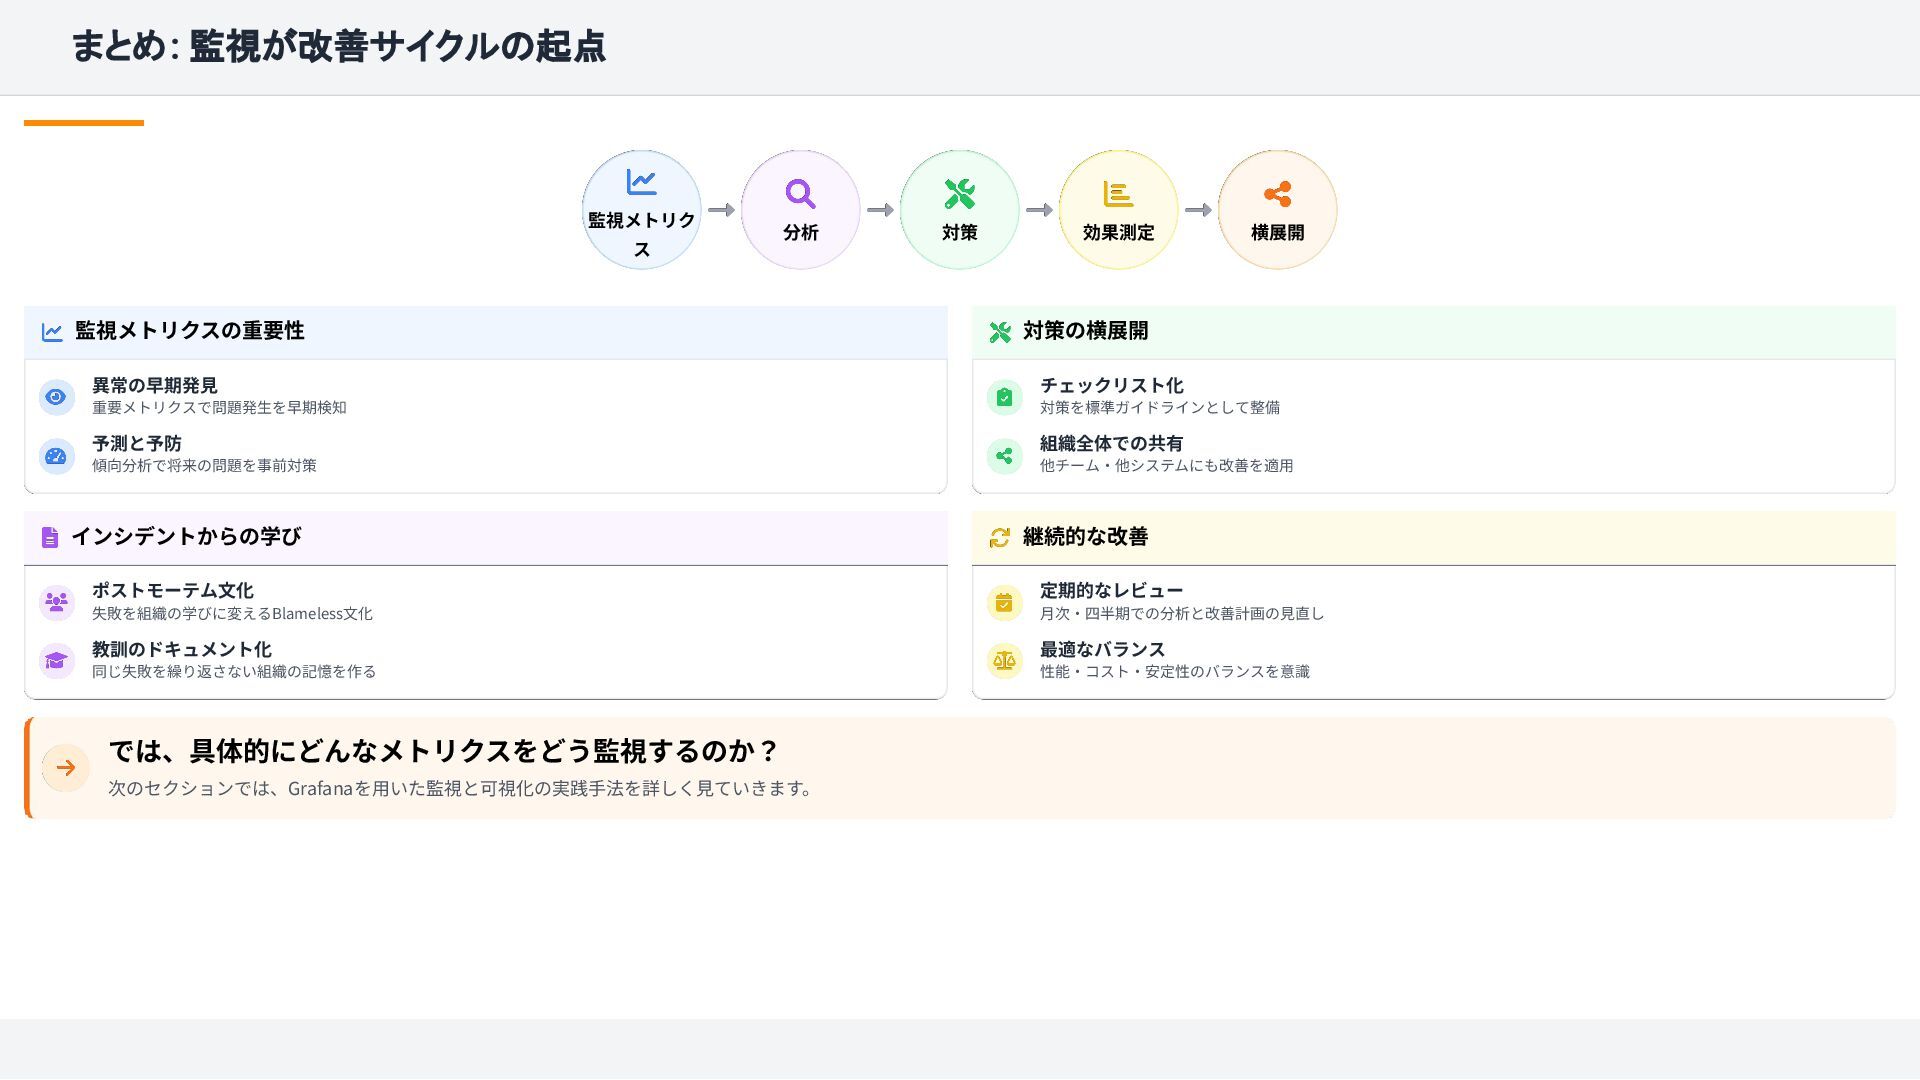Click the 対策の横展開 header text
This screenshot has width=1920, height=1080.
click(x=1085, y=331)
